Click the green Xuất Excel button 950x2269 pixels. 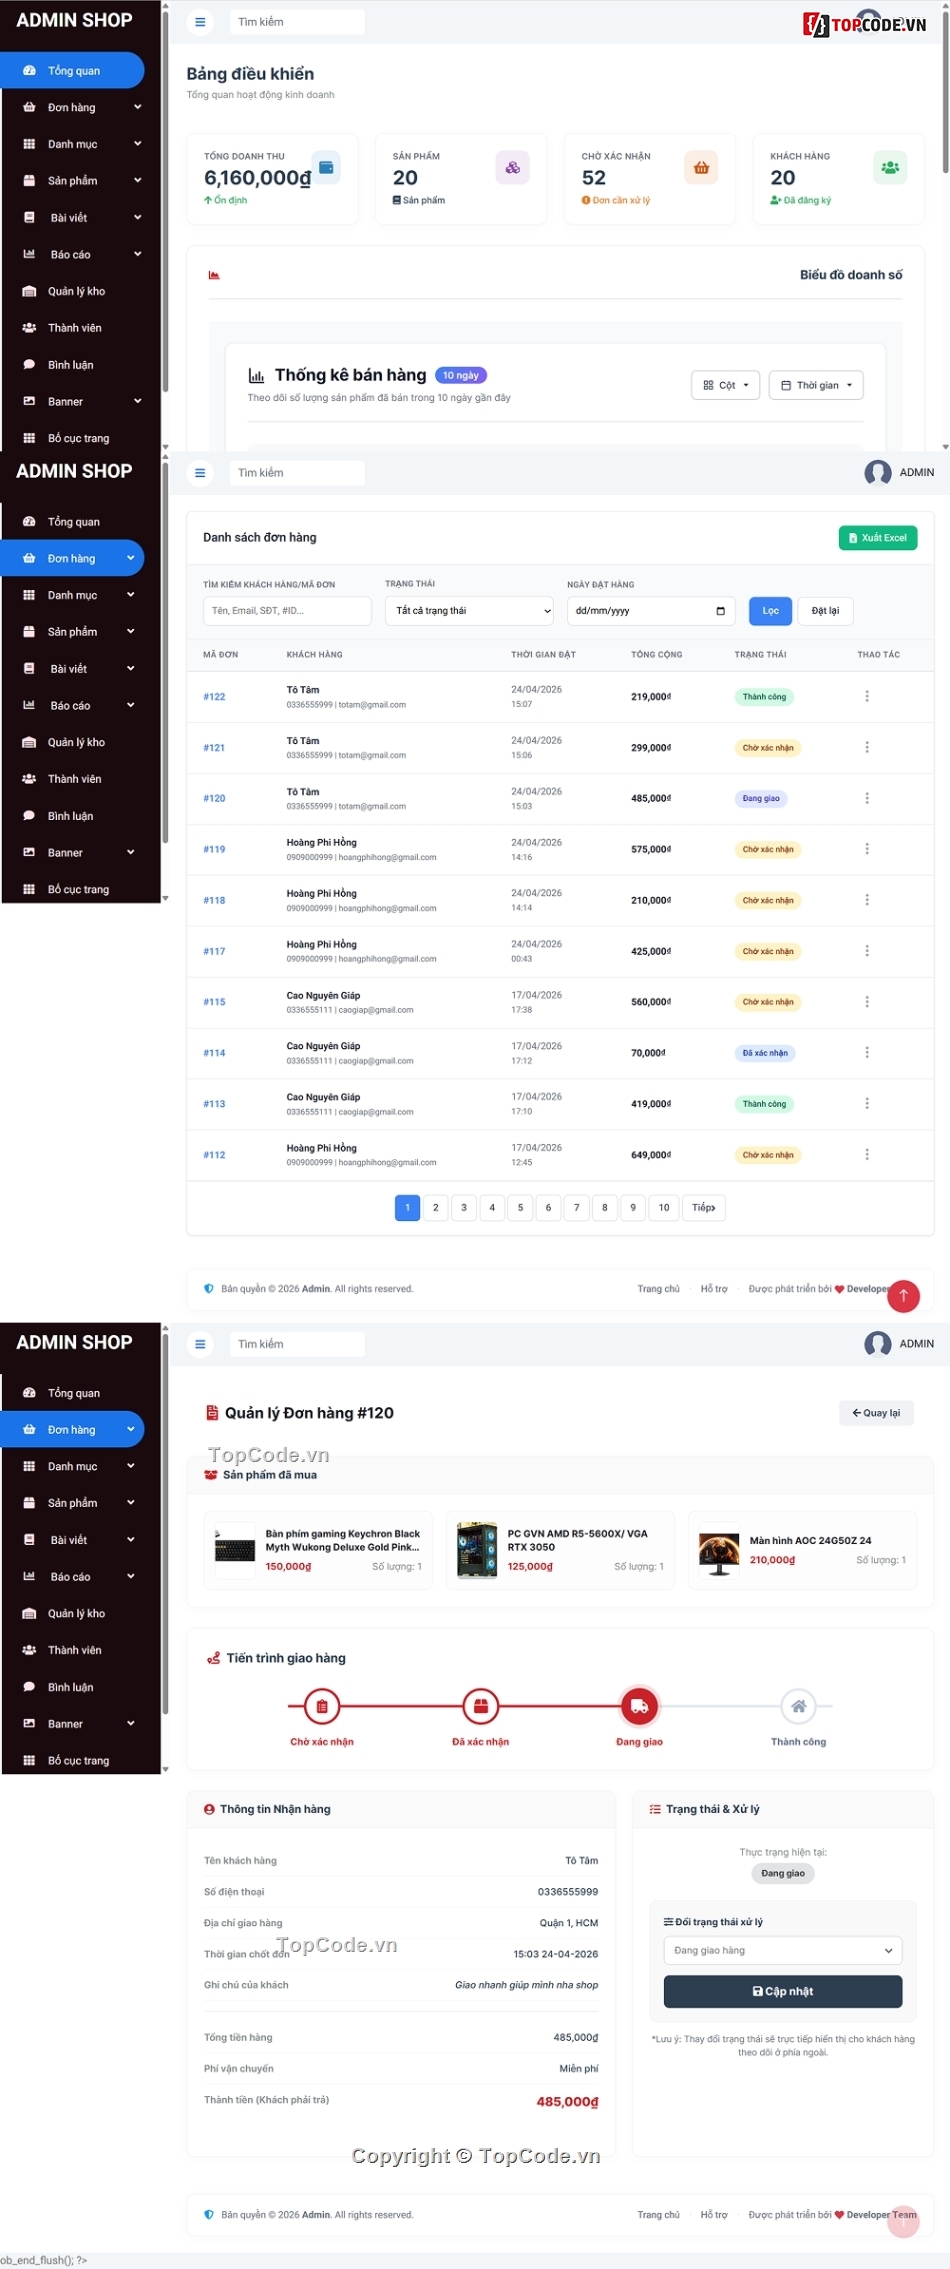click(877, 538)
